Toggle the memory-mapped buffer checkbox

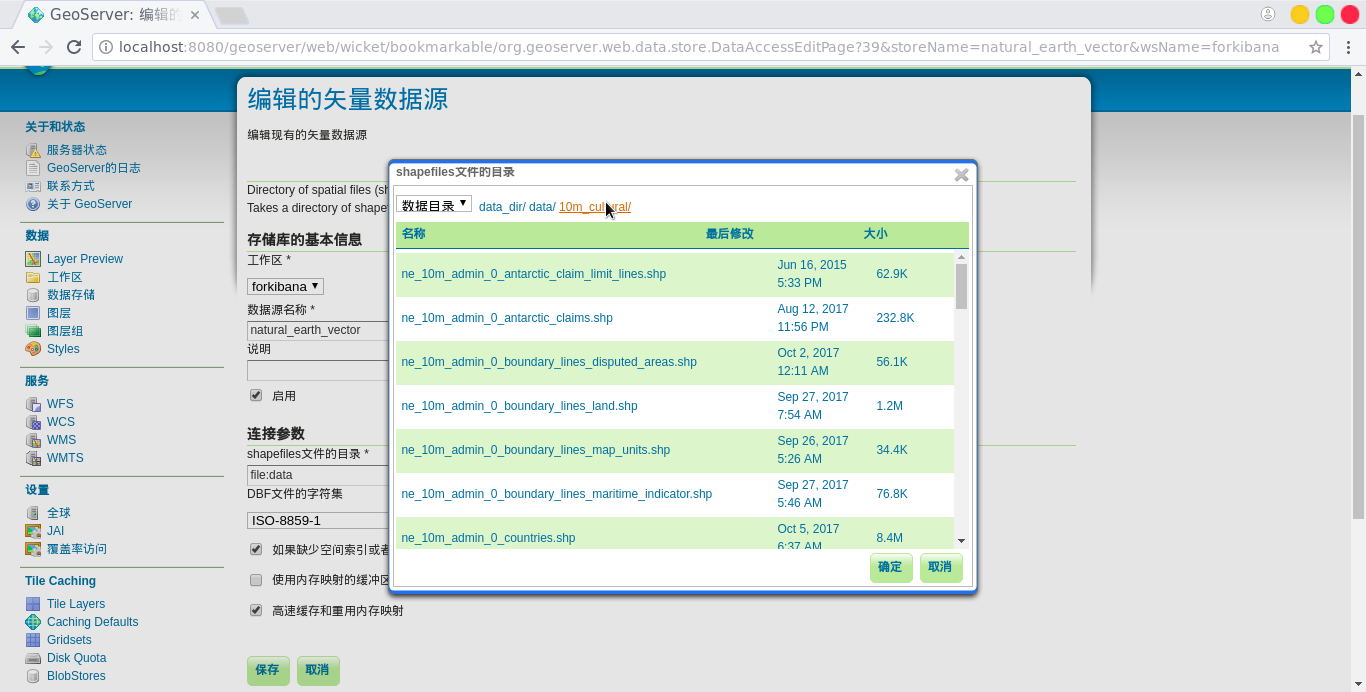coord(256,580)
